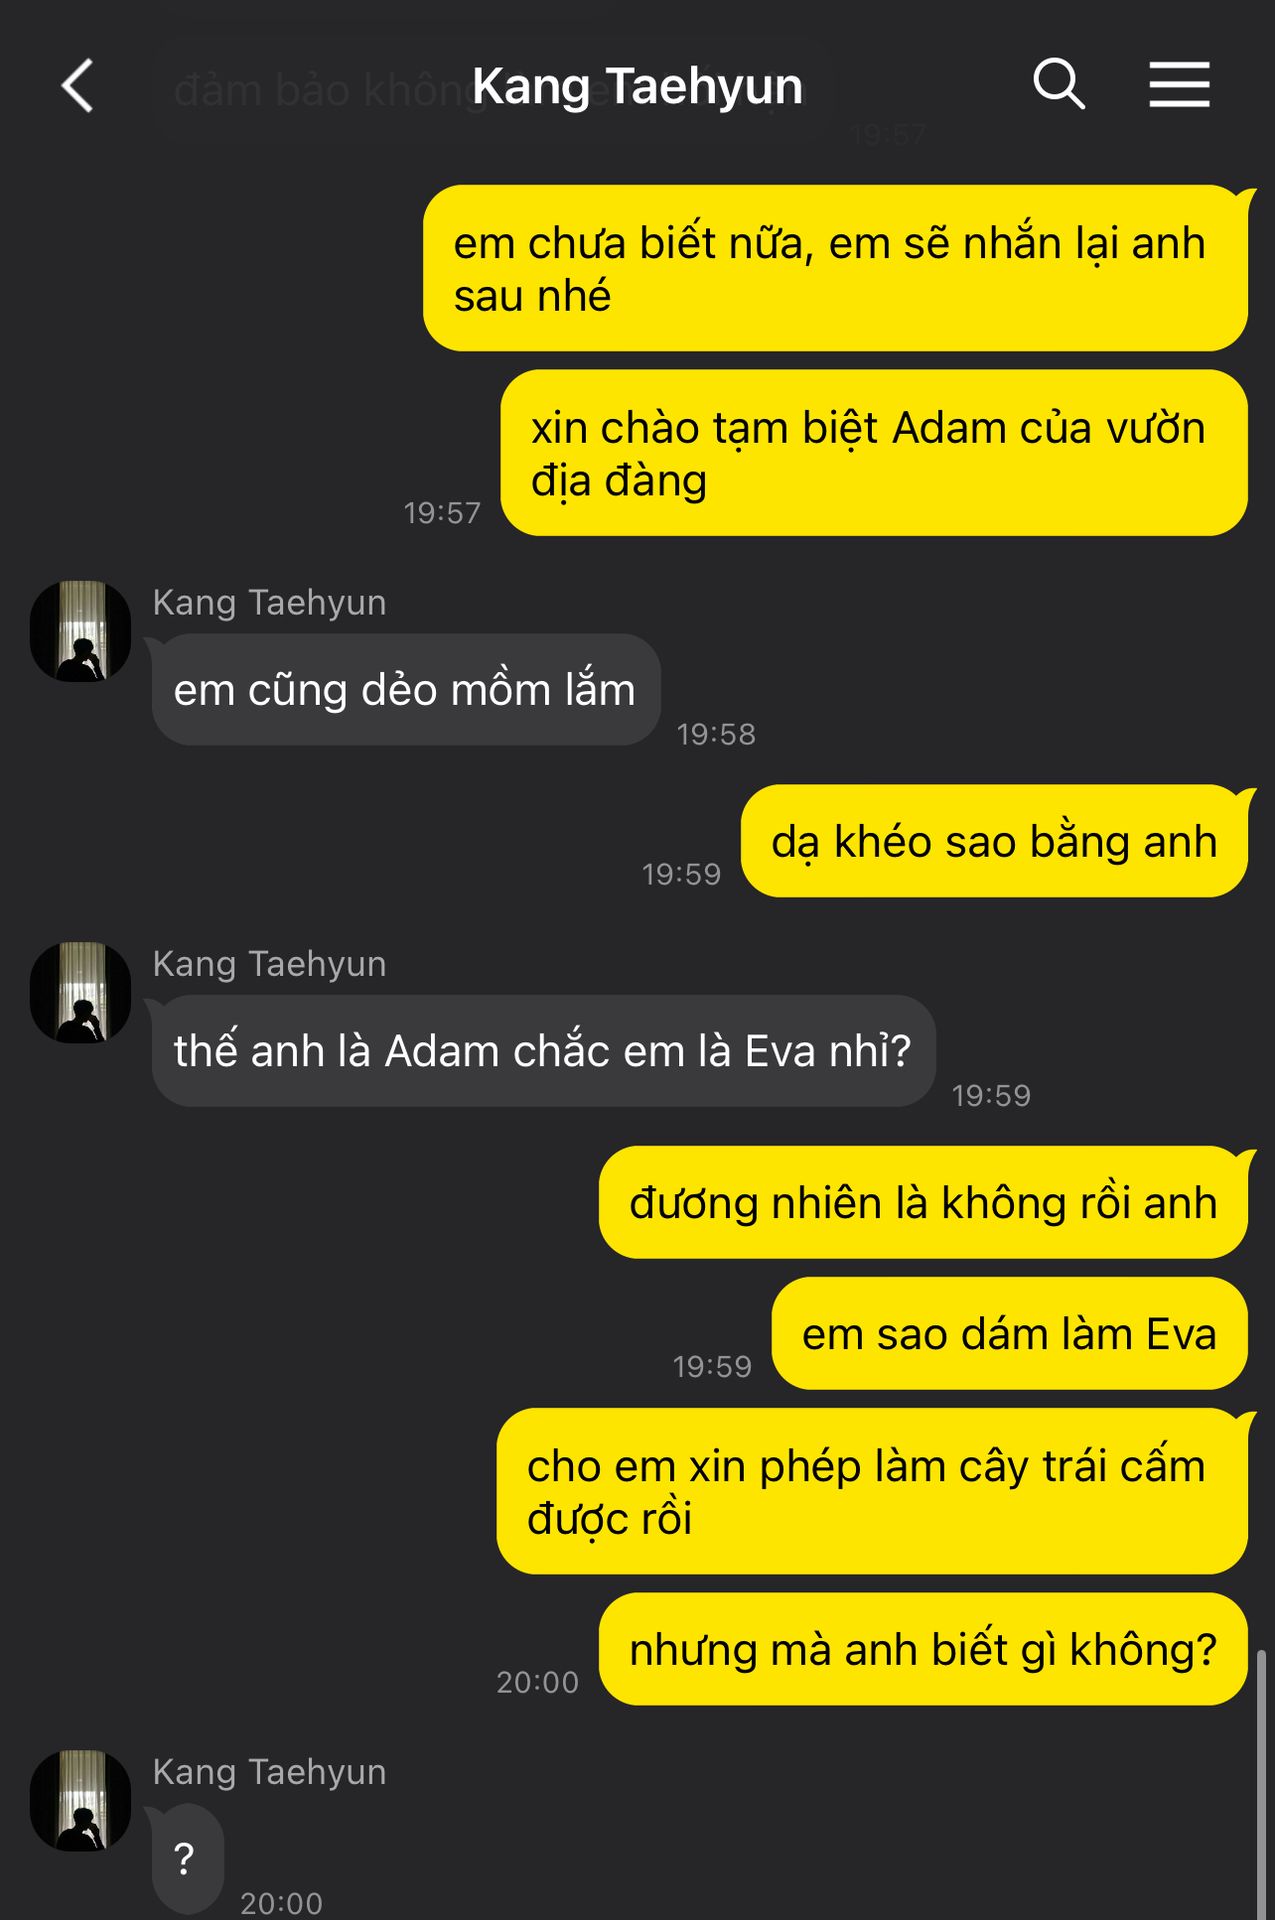The image size is (1275, 1920).
Task: Select message "em chưa biết nữa, em sẽ nhắn lại anh sau nhé"
Action: pos(835,268)
